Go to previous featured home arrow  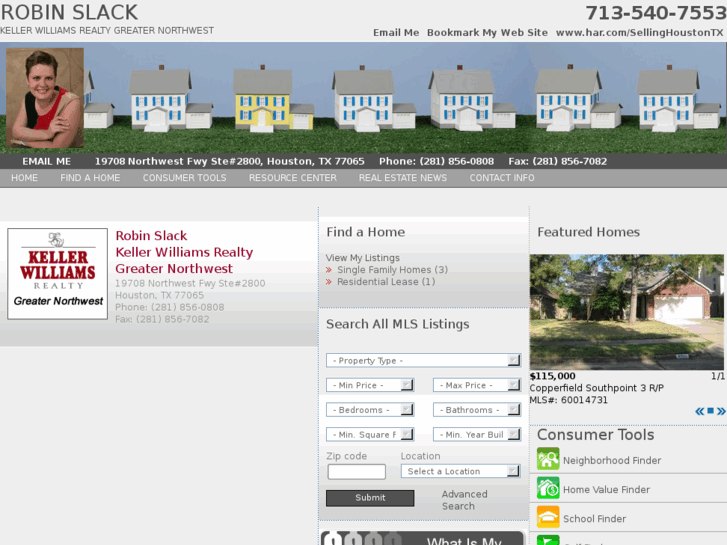(x=700, y=411)
